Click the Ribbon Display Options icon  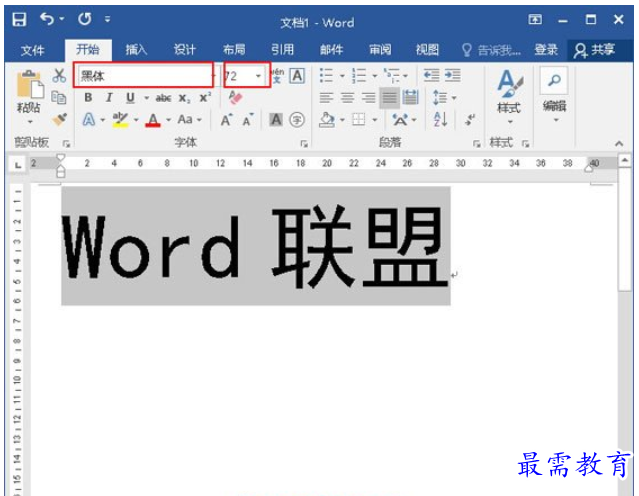click(535, 19)
